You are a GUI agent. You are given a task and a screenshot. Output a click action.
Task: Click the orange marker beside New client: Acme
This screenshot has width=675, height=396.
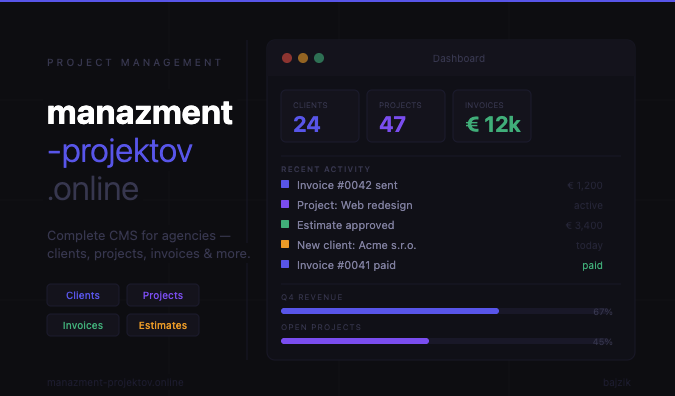click(285, 244)
